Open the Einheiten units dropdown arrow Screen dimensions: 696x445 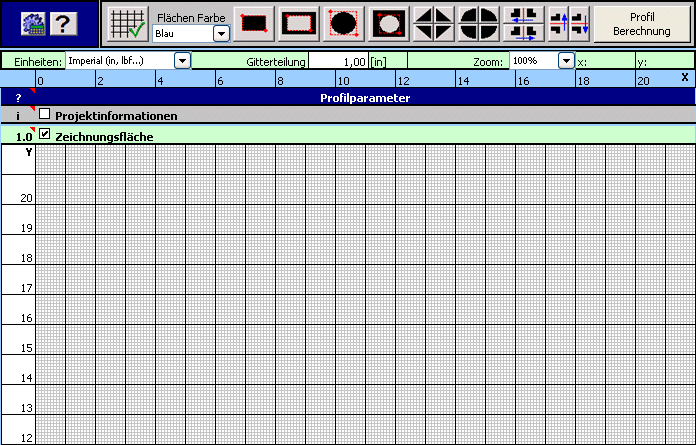coord(182,61)
